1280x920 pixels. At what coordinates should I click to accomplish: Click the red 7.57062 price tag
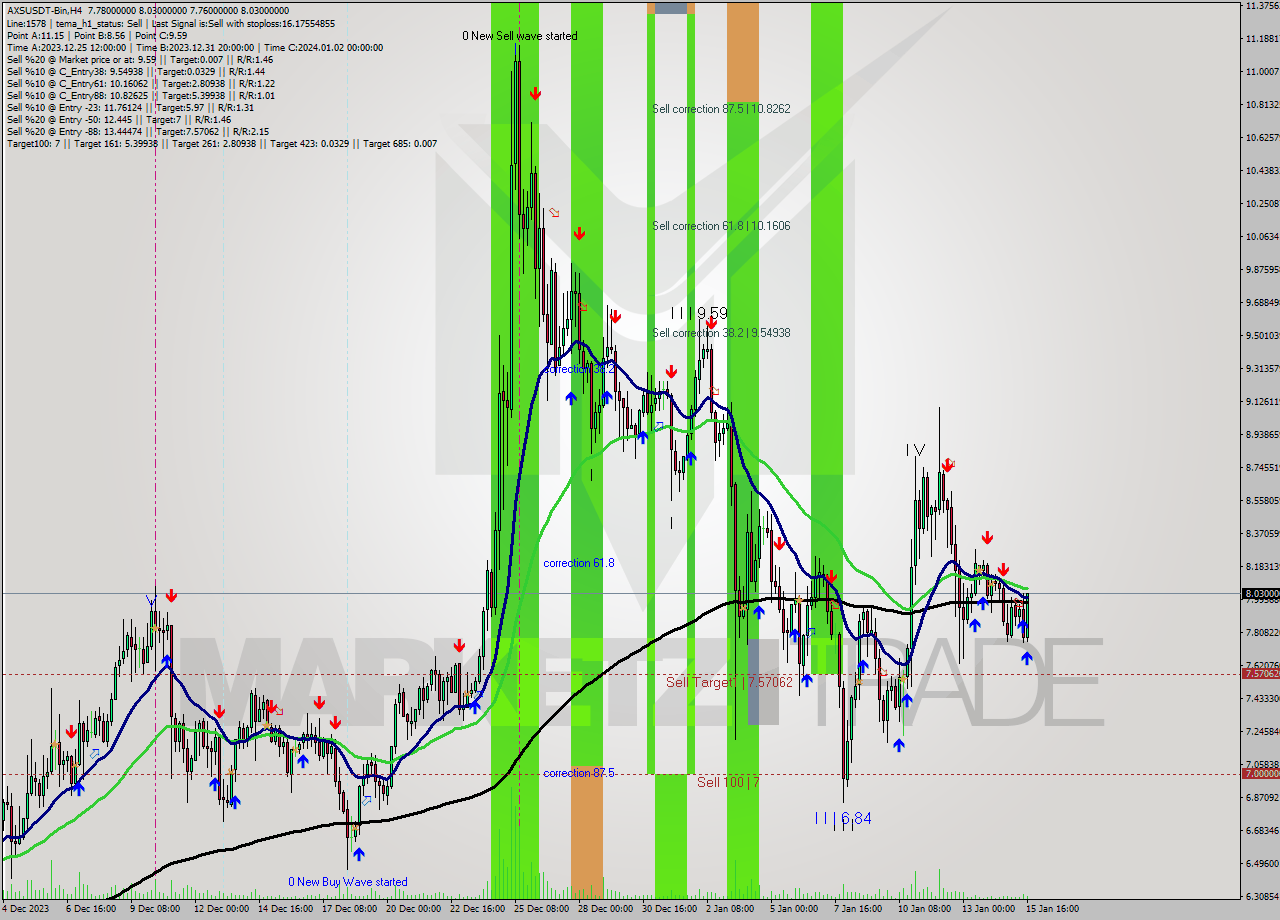coord(1260,674)
